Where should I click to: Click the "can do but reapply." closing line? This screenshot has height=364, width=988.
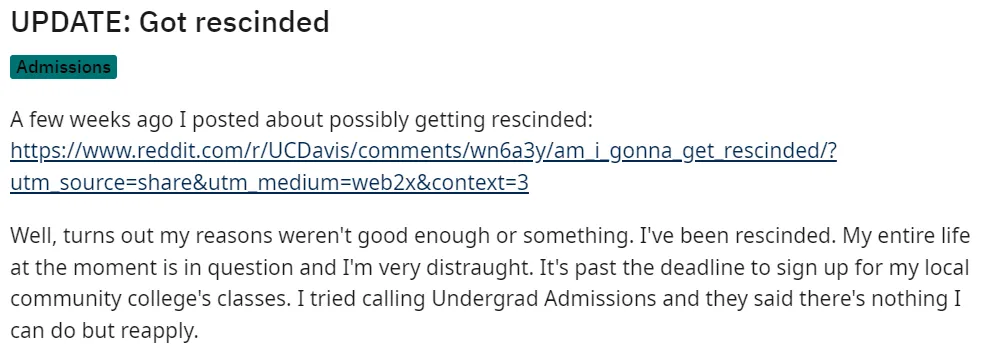click(104, 331)
